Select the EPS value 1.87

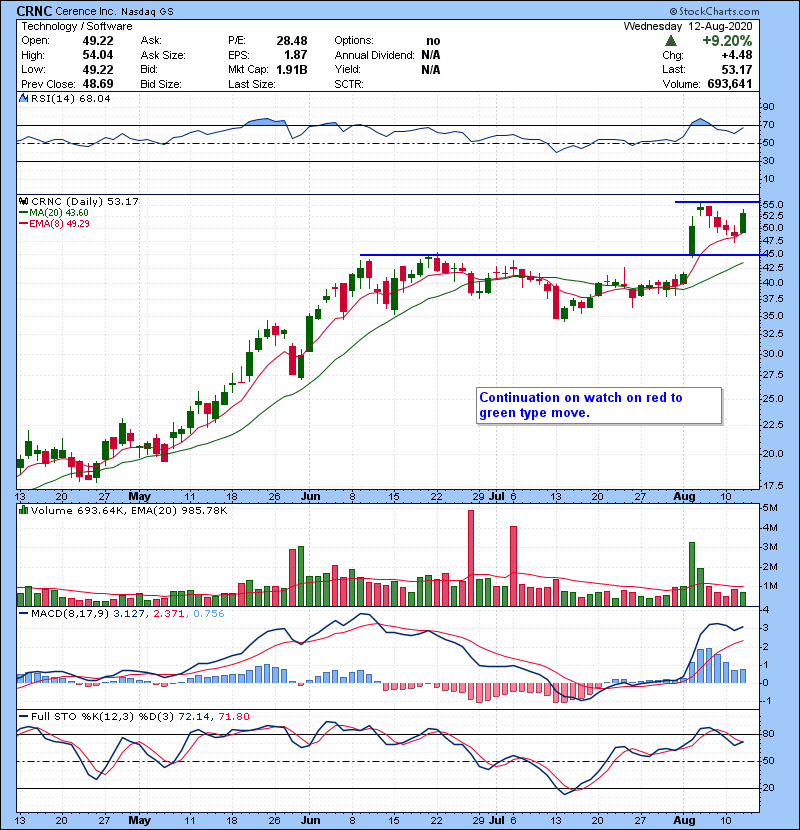pyautogui.click(x=295, y=55)
